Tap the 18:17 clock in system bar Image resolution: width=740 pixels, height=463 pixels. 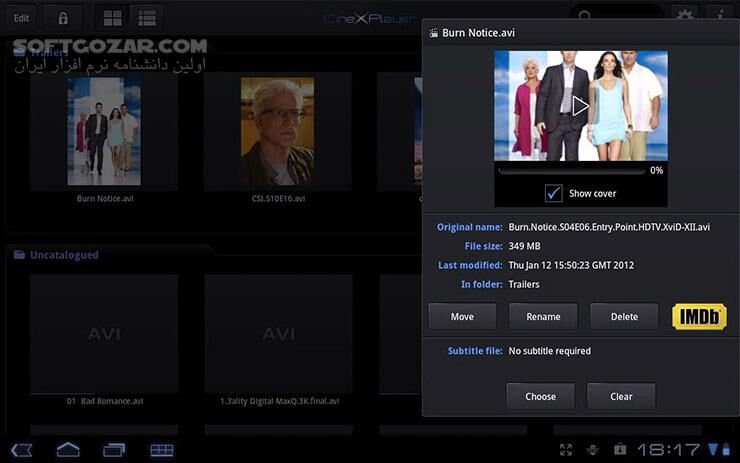(668, 450)
